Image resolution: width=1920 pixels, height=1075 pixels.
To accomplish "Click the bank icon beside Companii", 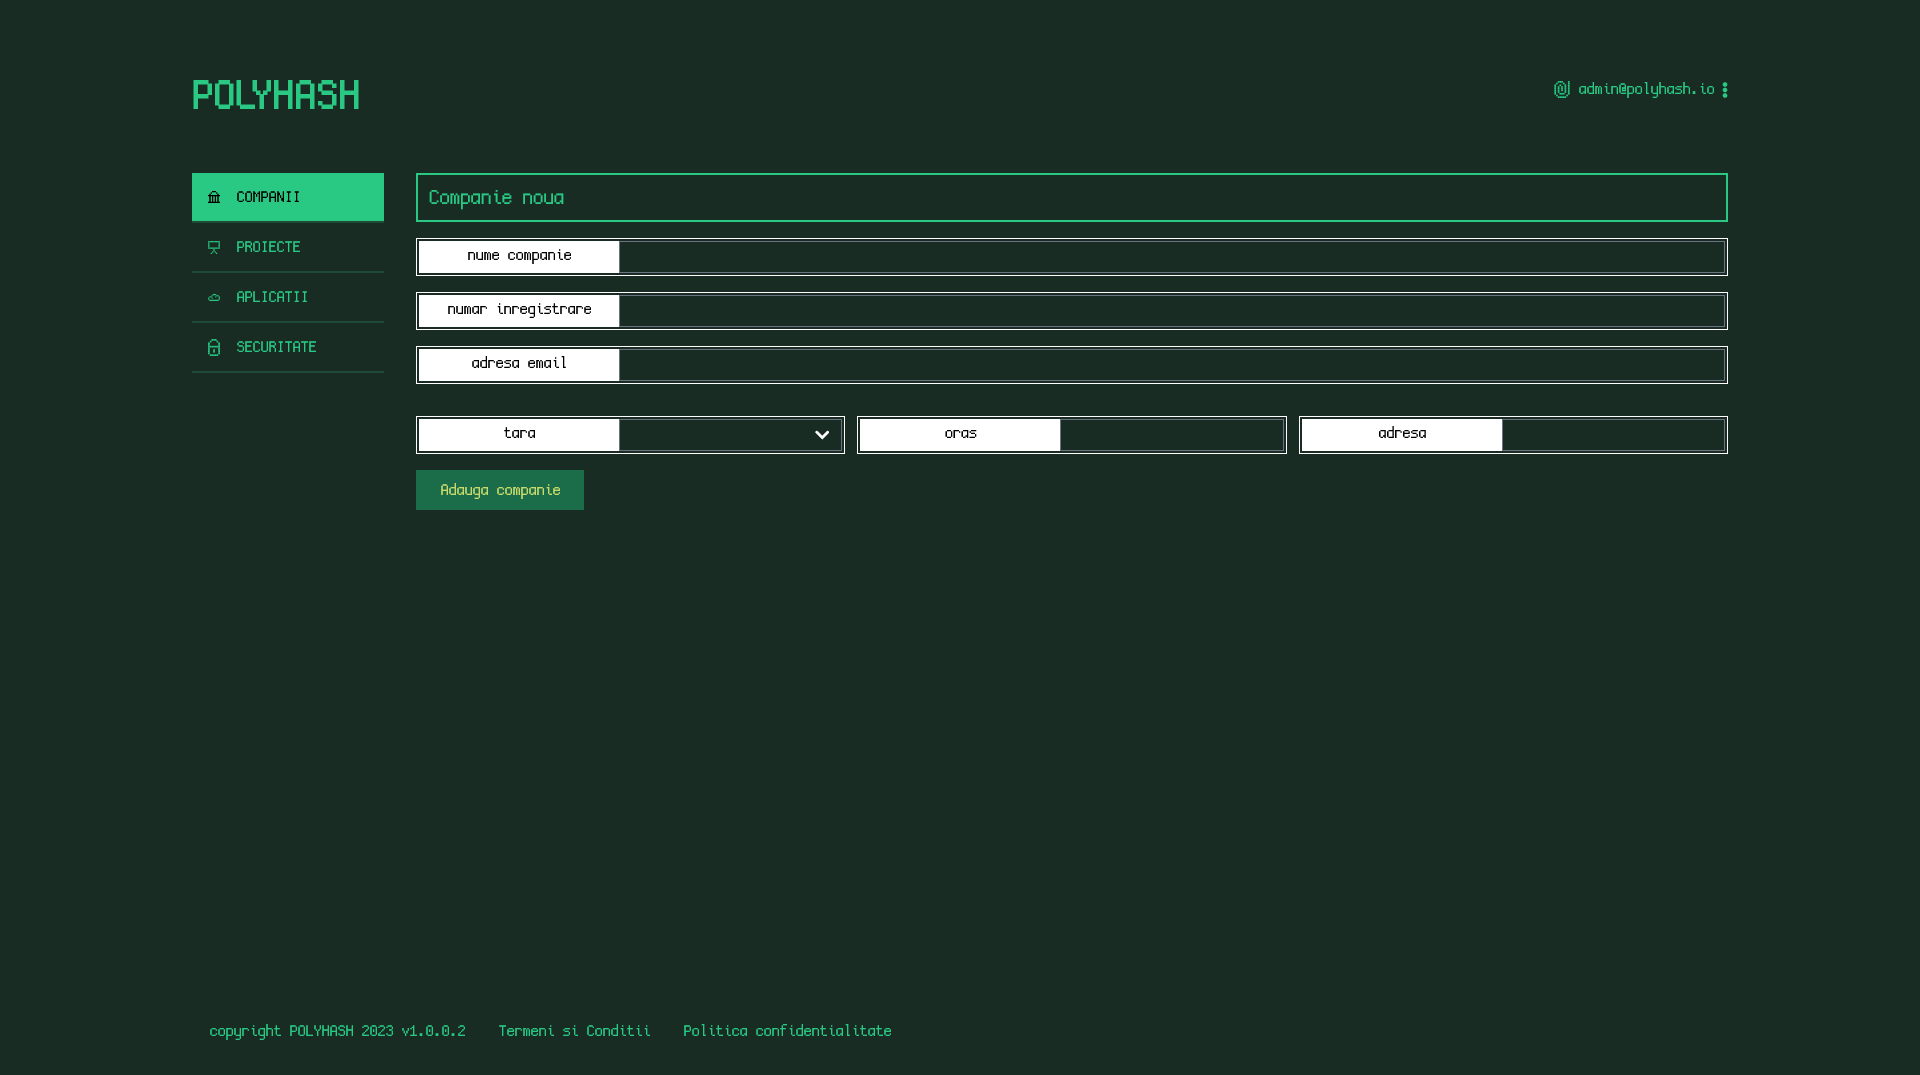I will click(x=214, y=198).
